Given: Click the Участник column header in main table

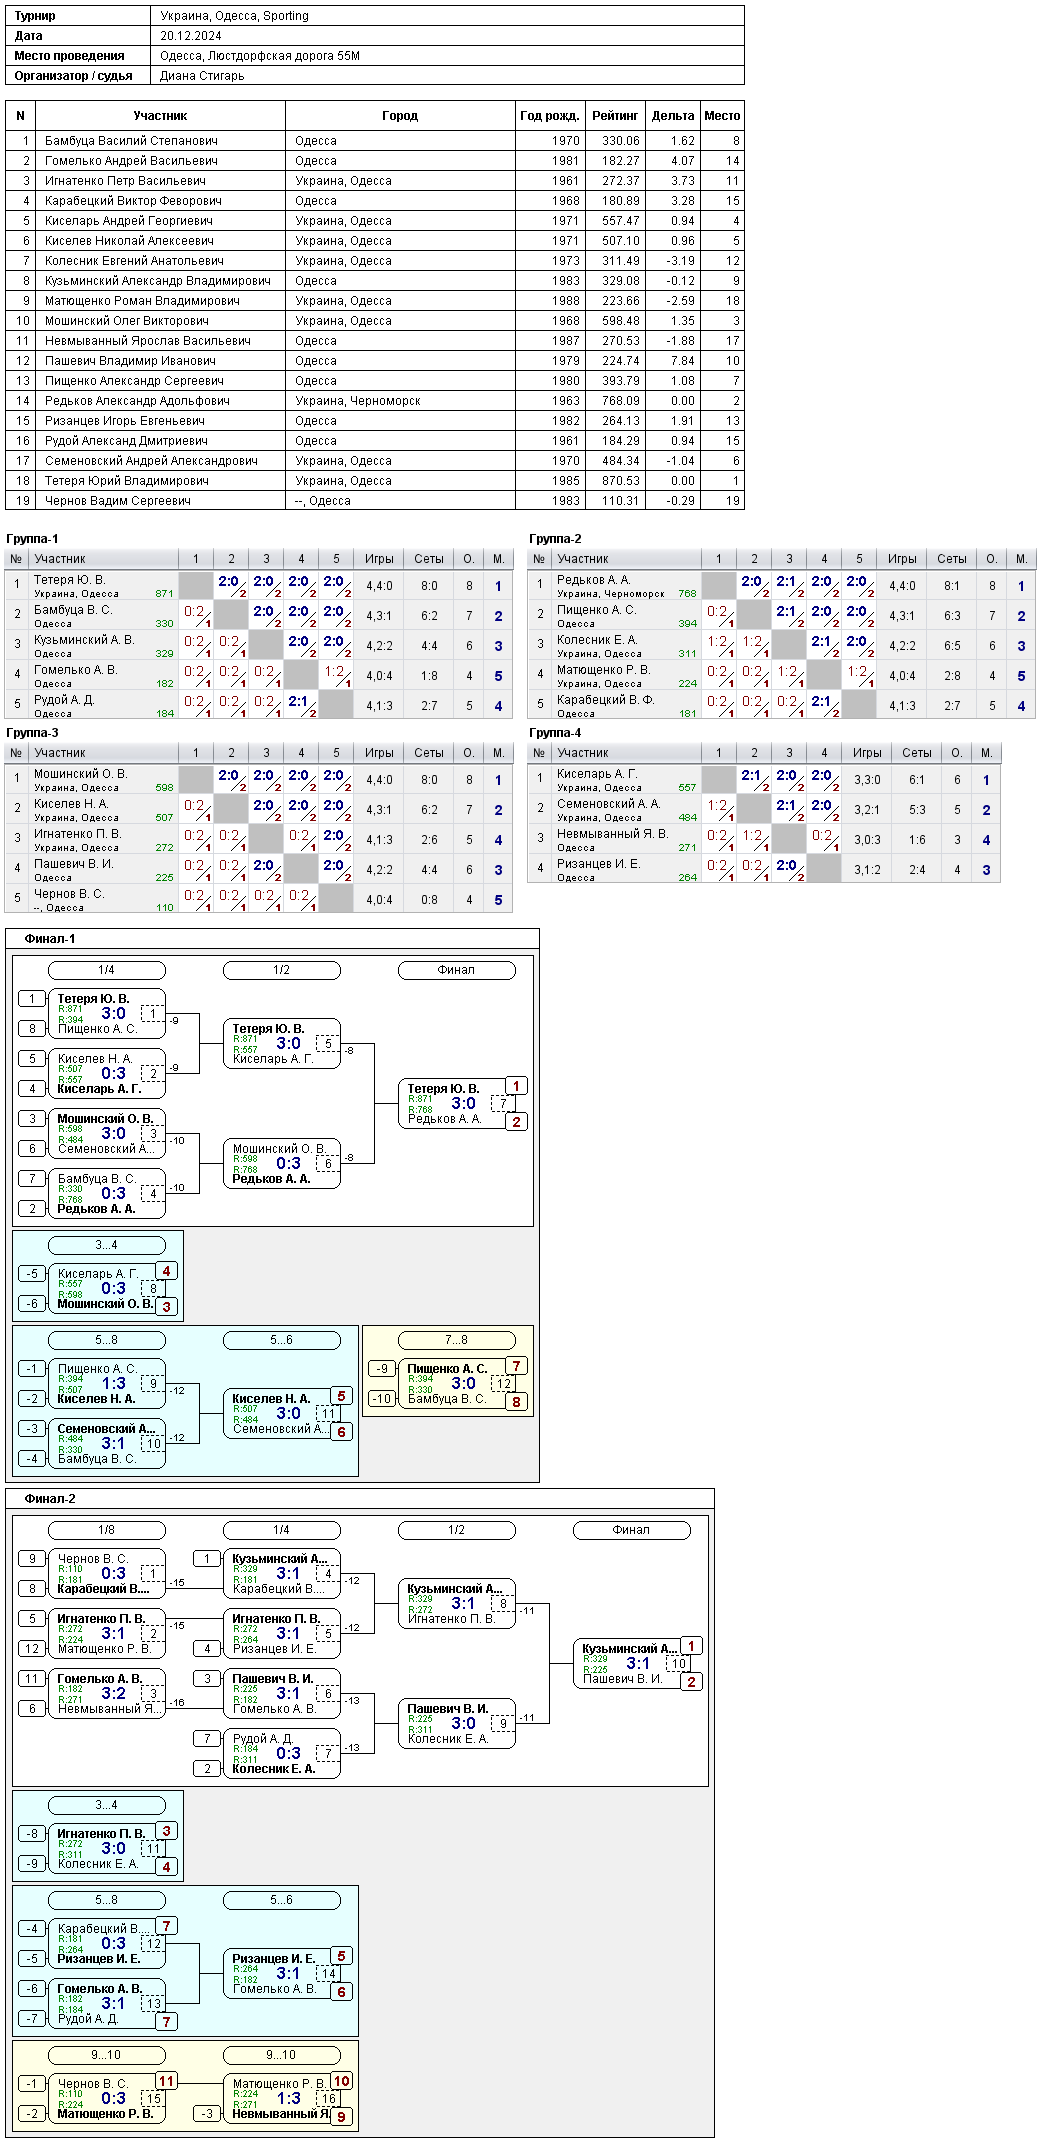Looking at the screenshot, I should (160, 116).
